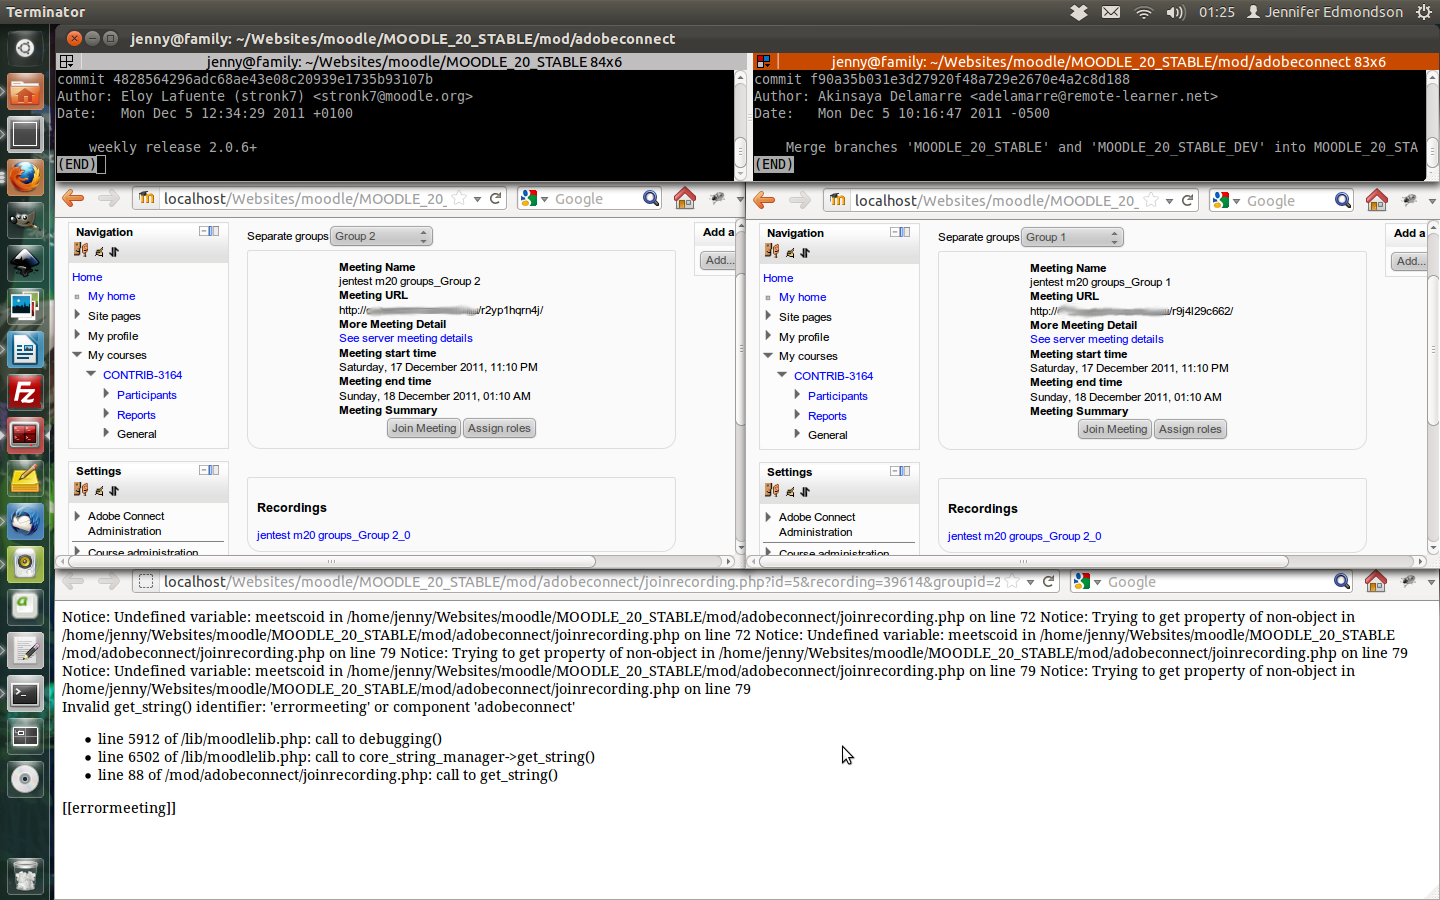1440x900 pixels.
Task: Expand My profile in right Navigation tree
Action: (768, 336)
